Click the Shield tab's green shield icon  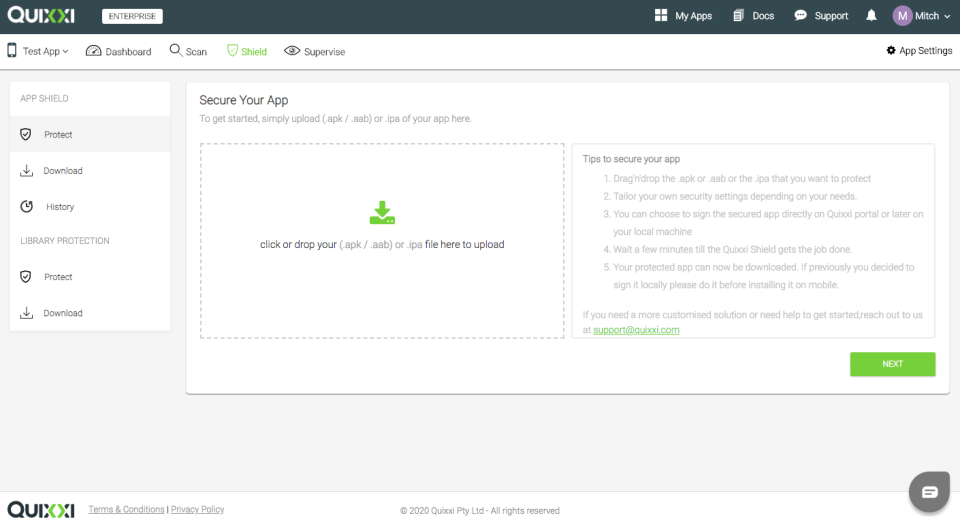tap(232, 51)
